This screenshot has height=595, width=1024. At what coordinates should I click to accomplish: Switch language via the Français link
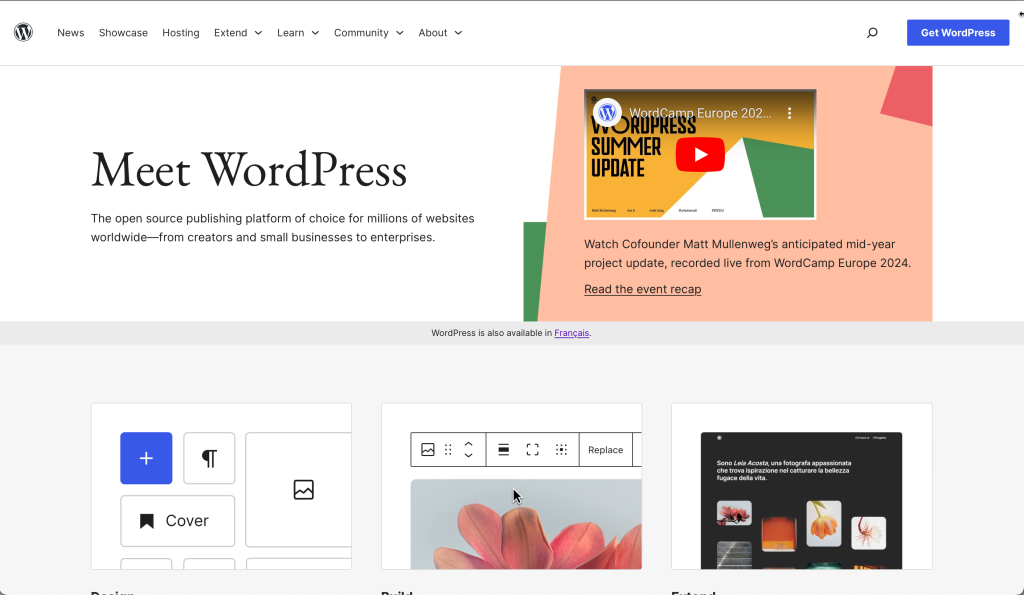coord(571,333)
